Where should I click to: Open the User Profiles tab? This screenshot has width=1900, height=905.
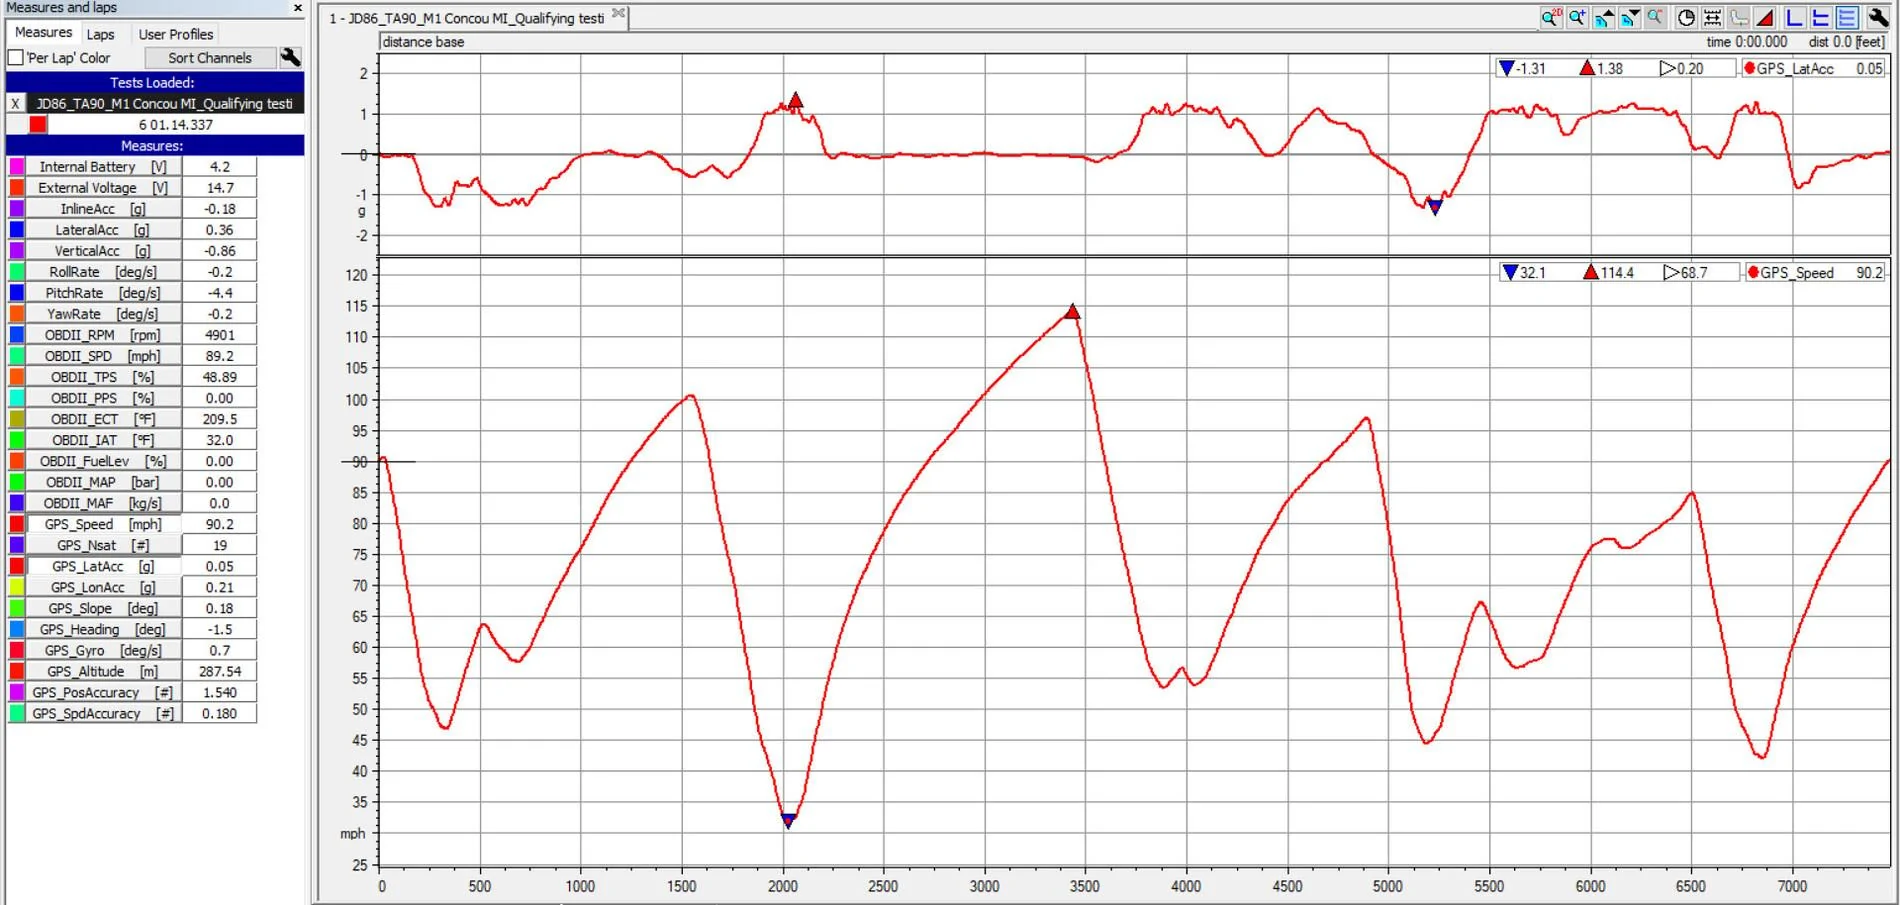coord(175,34)
